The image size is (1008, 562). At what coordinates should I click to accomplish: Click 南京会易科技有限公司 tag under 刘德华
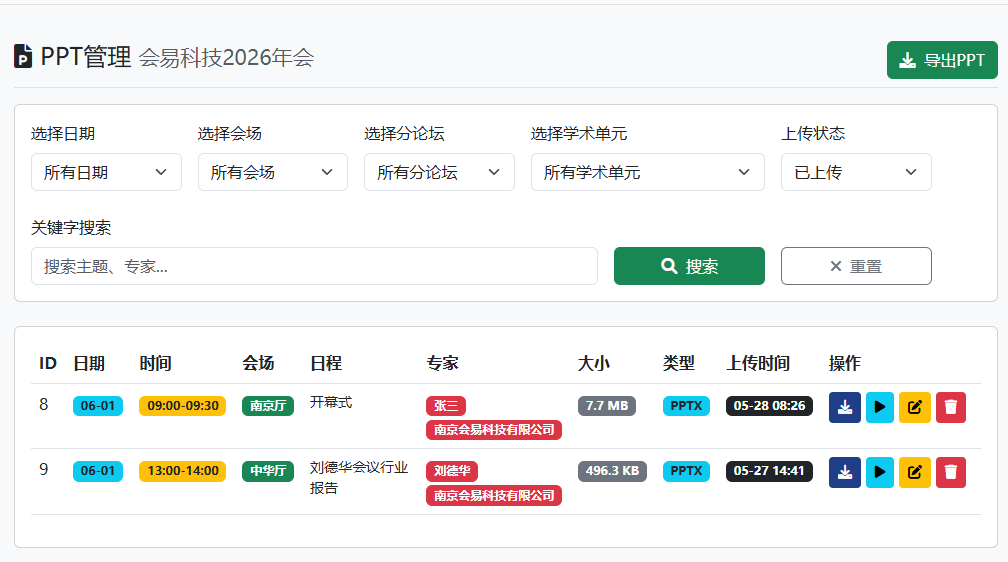494,495
